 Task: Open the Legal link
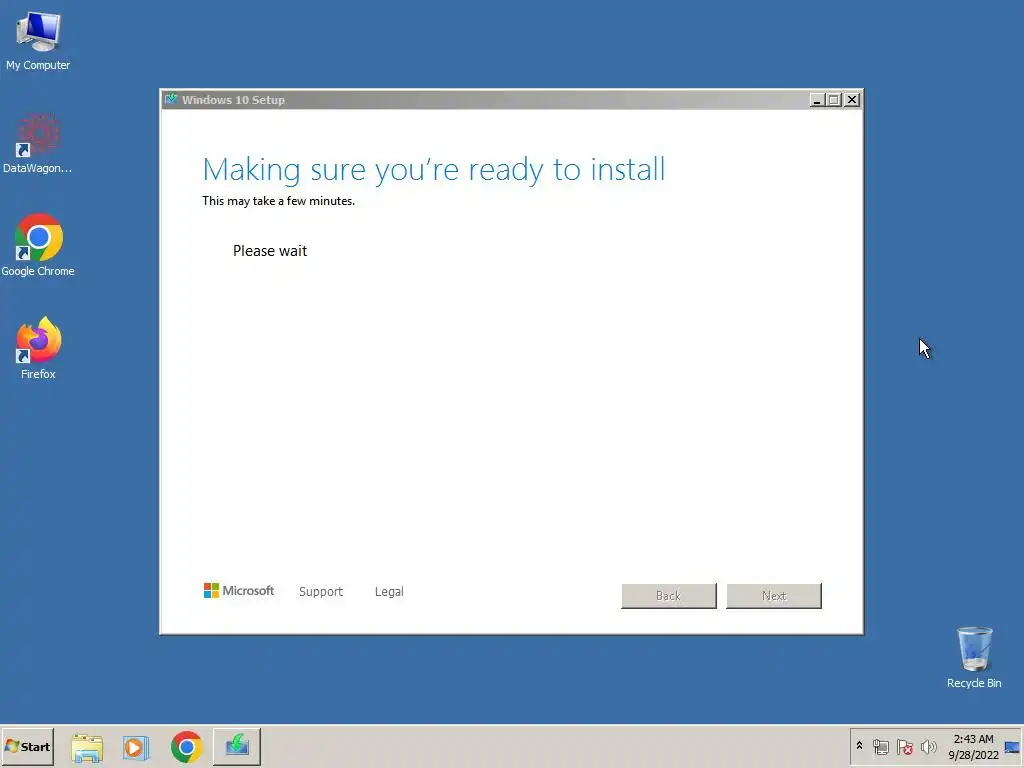pyautogui.click(x=389, y=592)
